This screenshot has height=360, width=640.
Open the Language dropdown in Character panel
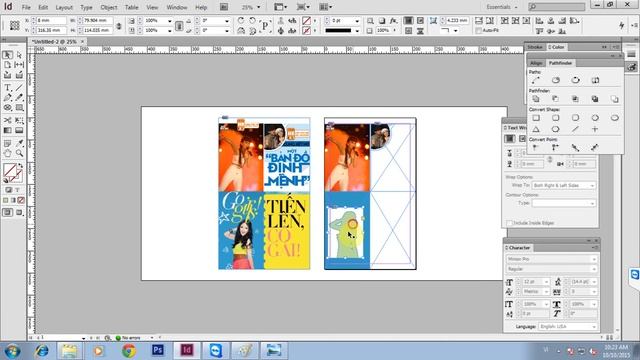pos(568,327)
